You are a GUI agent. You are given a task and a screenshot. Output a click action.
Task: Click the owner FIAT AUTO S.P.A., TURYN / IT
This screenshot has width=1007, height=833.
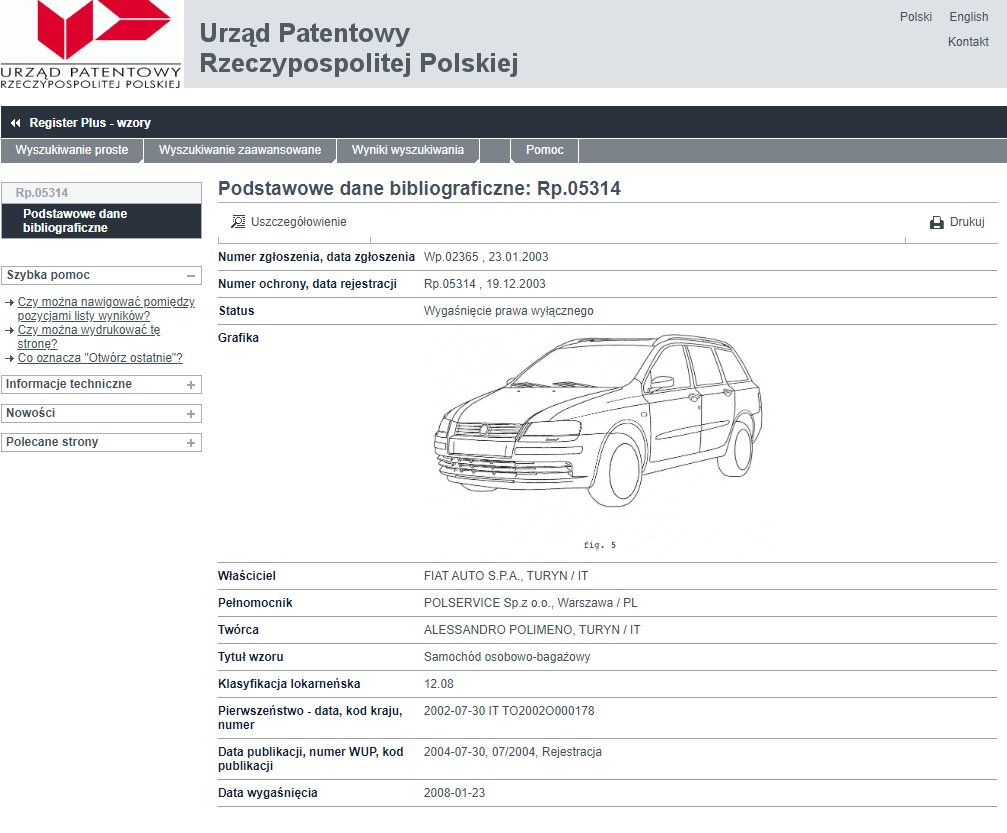click(x=506, y=576)
